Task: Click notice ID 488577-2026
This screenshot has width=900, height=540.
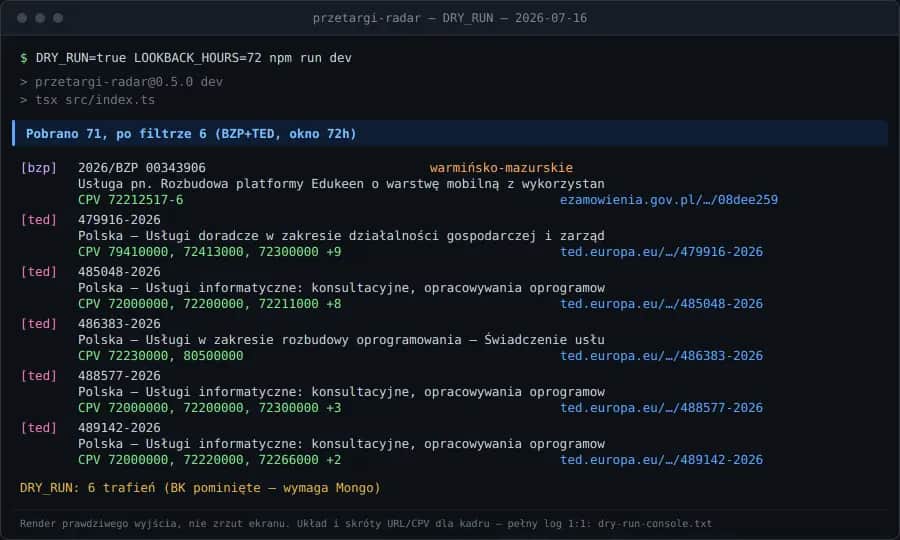Action: click(x=119, y=376)
